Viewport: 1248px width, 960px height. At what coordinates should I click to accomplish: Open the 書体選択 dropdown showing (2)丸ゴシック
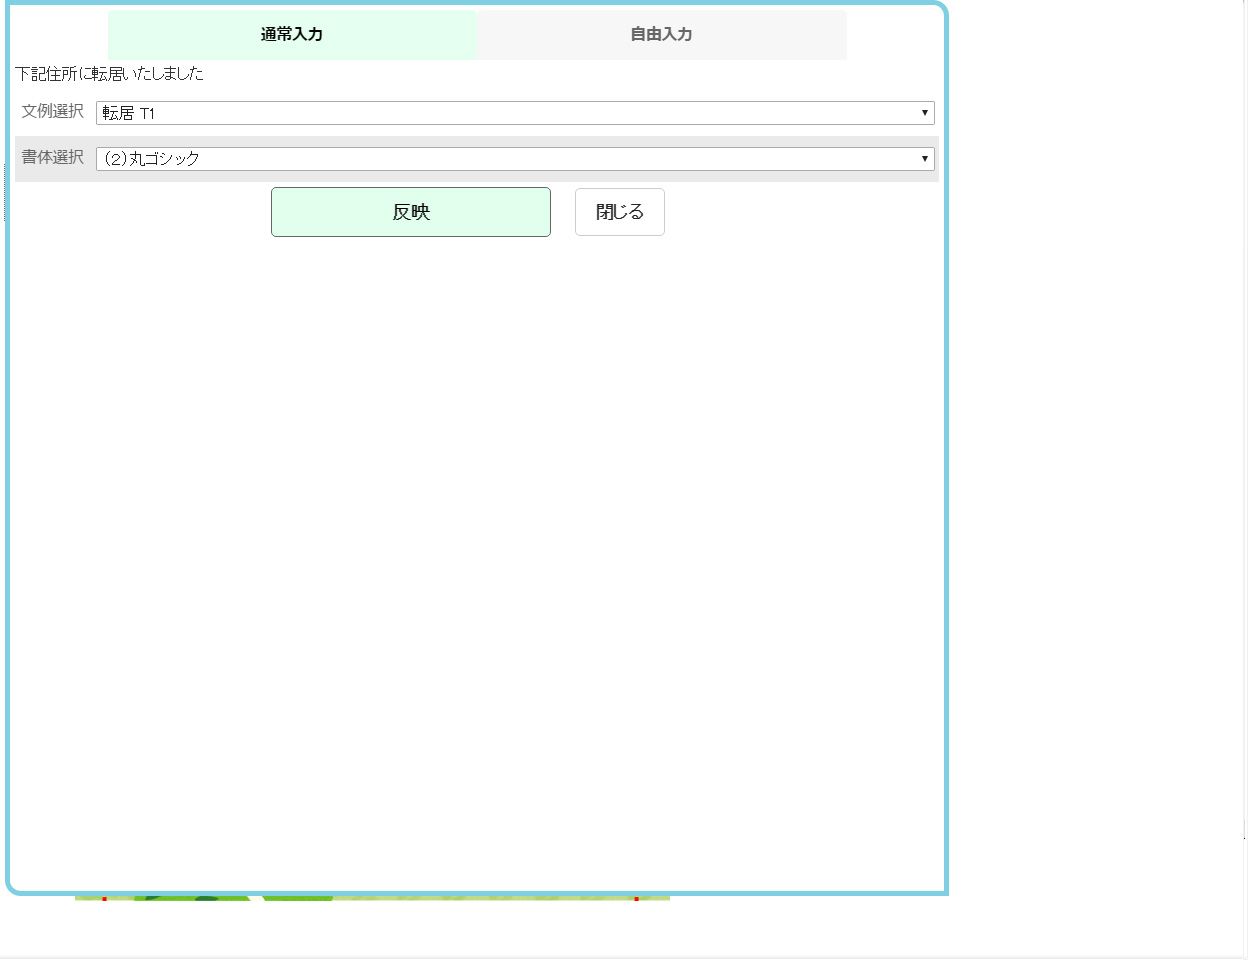(515, 159)
